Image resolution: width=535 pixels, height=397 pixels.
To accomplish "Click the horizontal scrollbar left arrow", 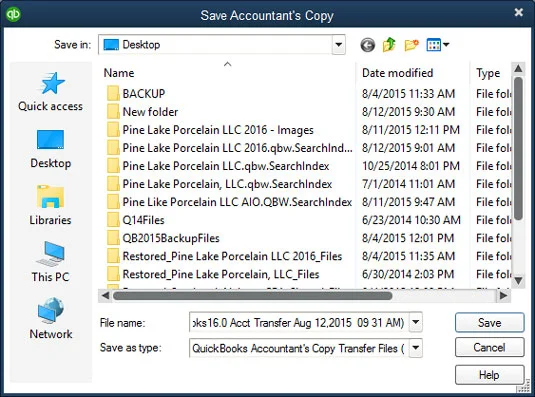I will [x=105, y=296].
